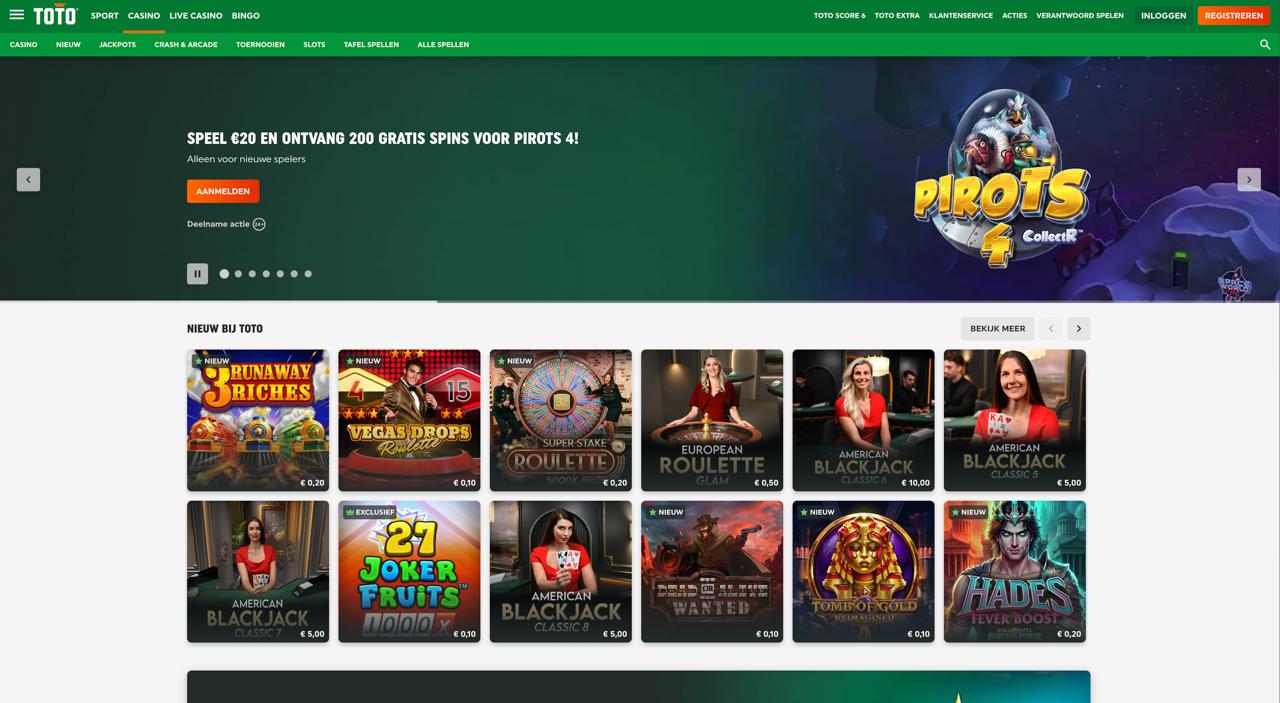Click the orange Registreren button
This screenshot has height=703, width=1280.
(x=1233, y=16)
